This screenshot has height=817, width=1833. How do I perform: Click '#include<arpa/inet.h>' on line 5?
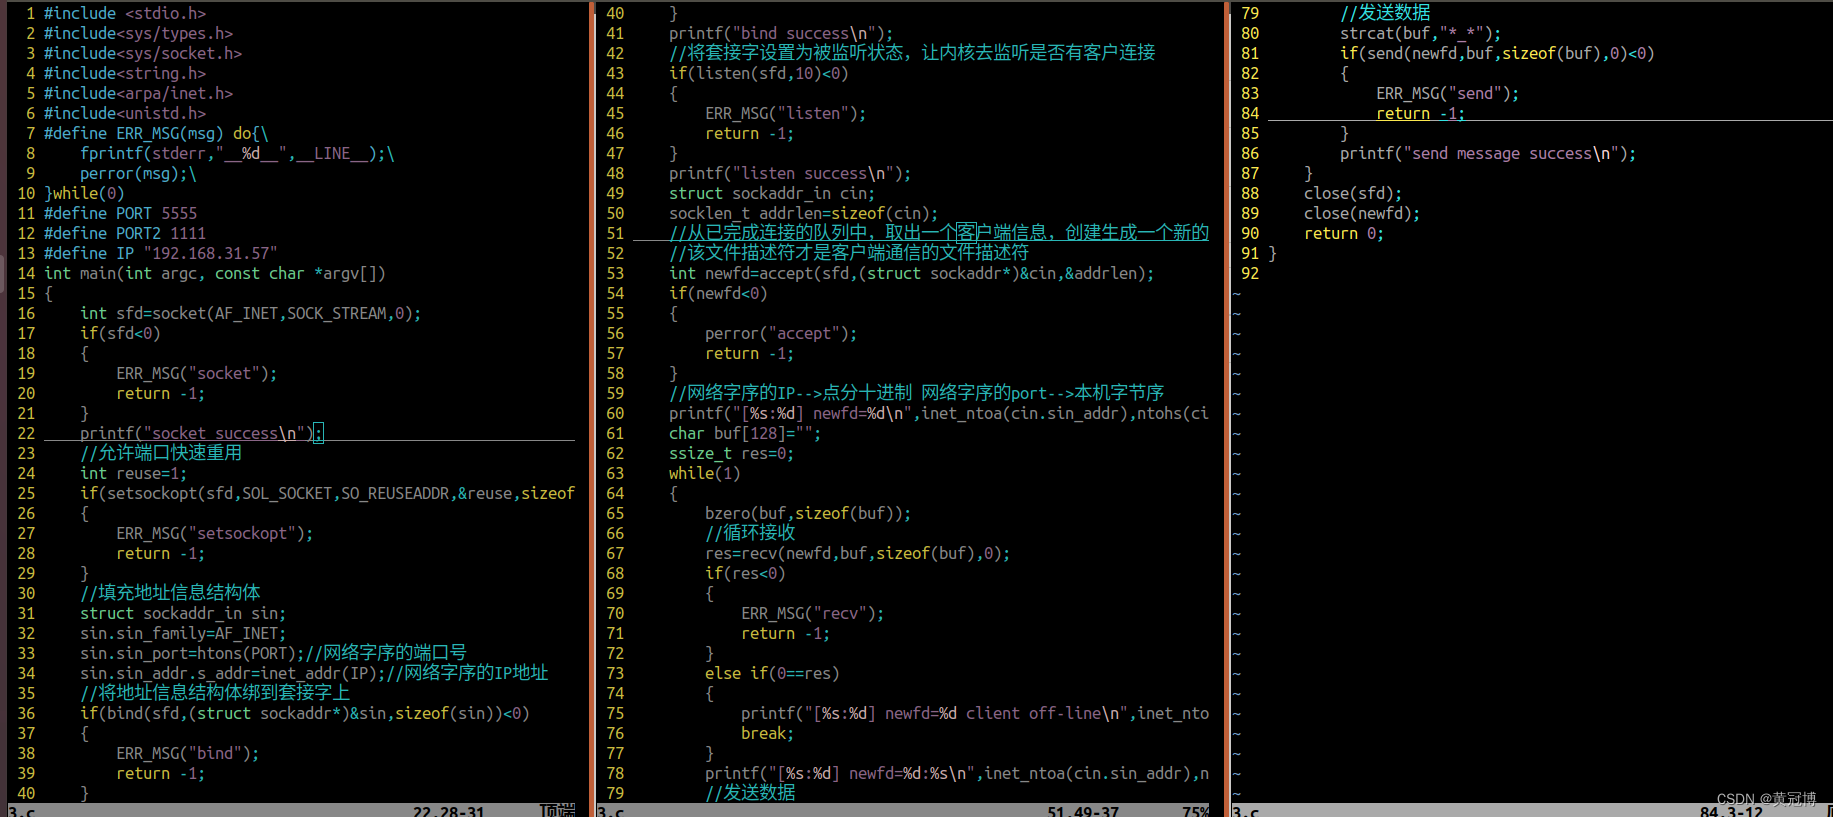[138, 93]
